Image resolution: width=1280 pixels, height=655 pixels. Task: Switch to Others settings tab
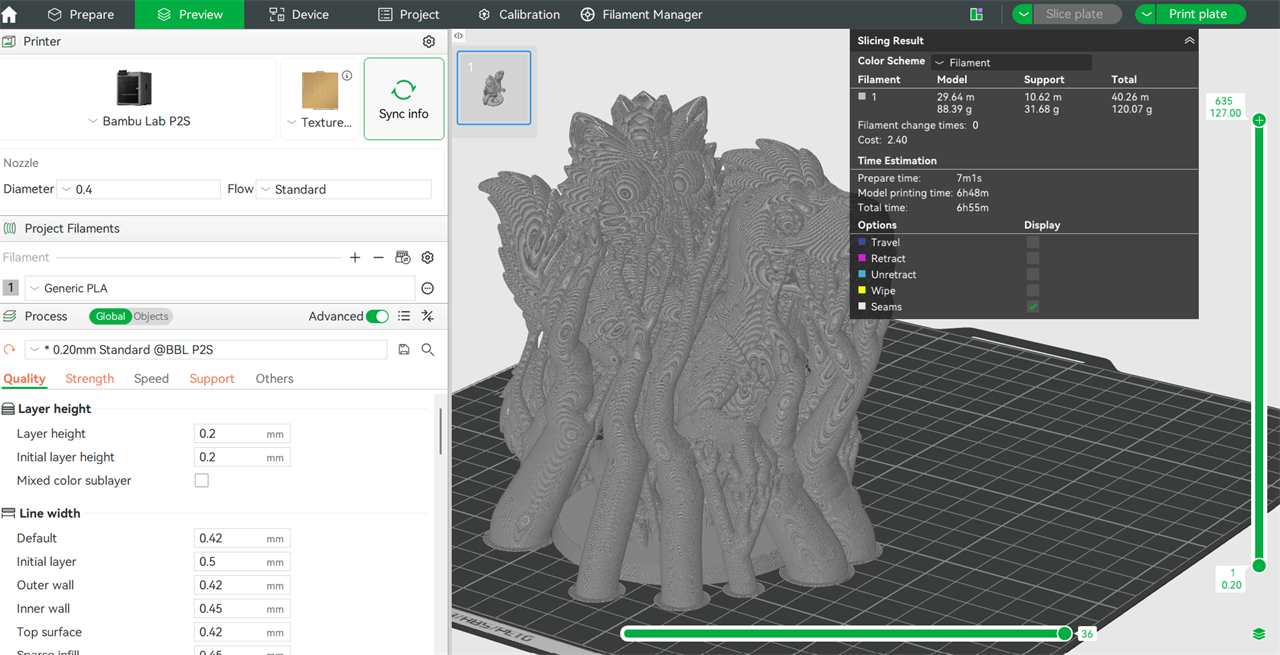coord(274,379)
